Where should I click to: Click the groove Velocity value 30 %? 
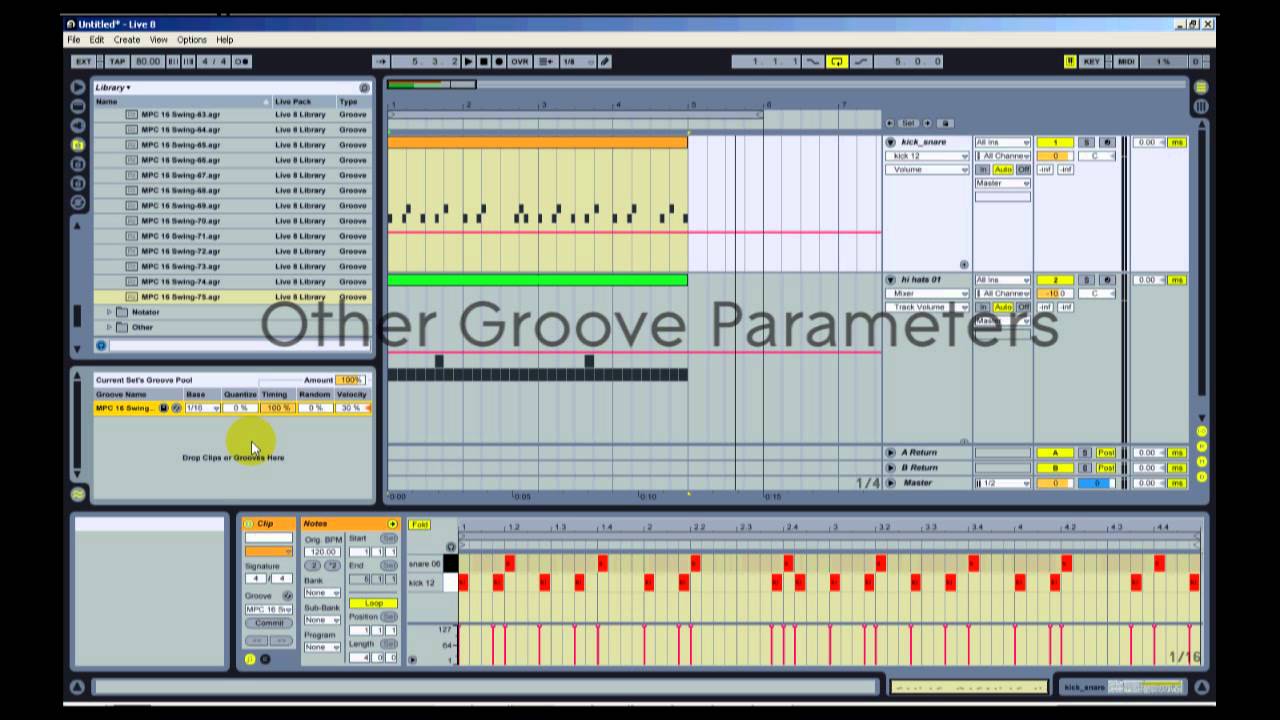351,408
